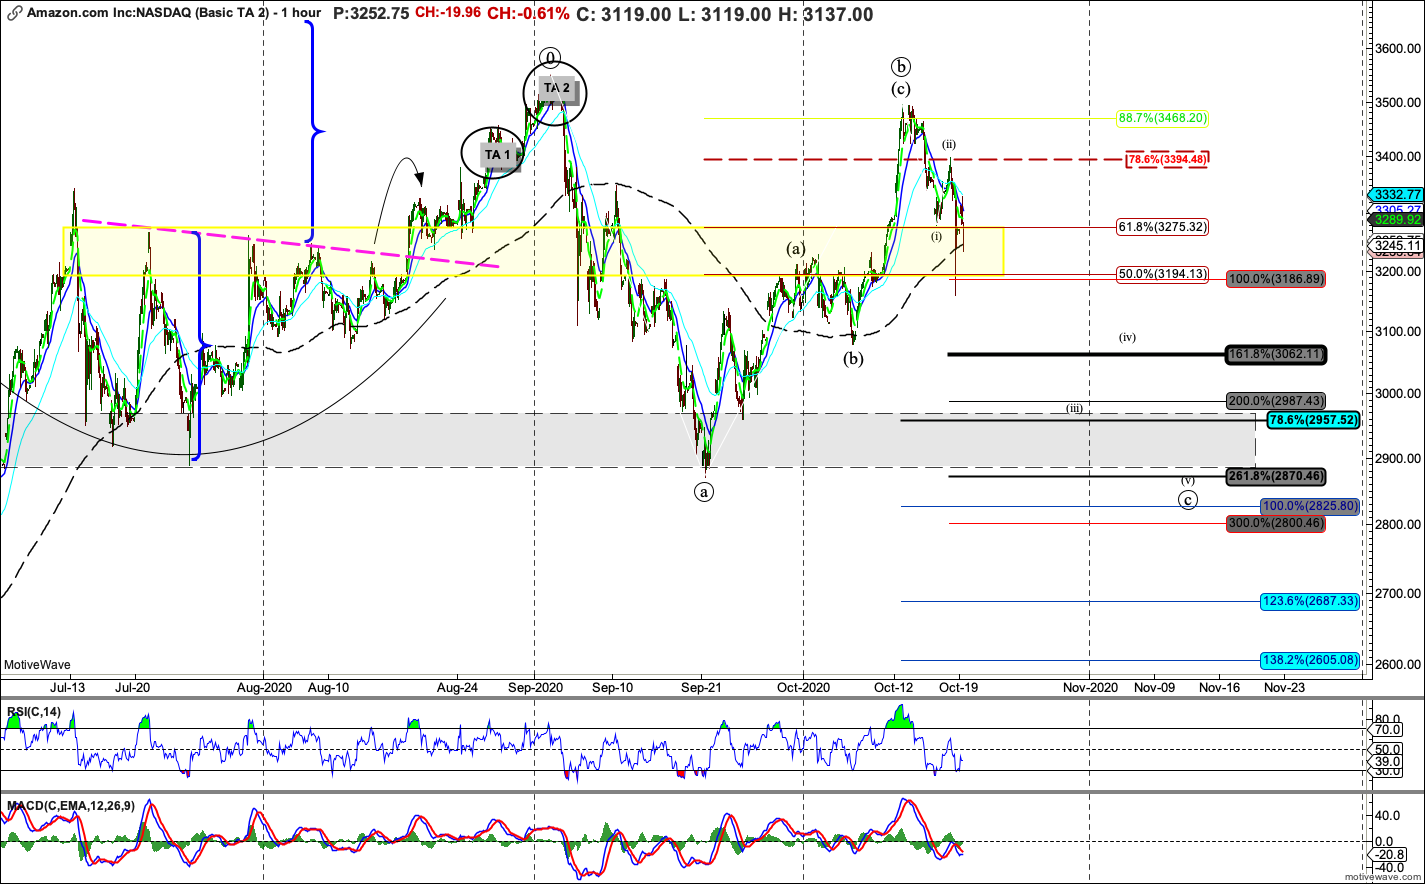Click the cyan 78.6%(2957.52) label
Screen dimensions: 1425x884
click(x=1313, y=420)
